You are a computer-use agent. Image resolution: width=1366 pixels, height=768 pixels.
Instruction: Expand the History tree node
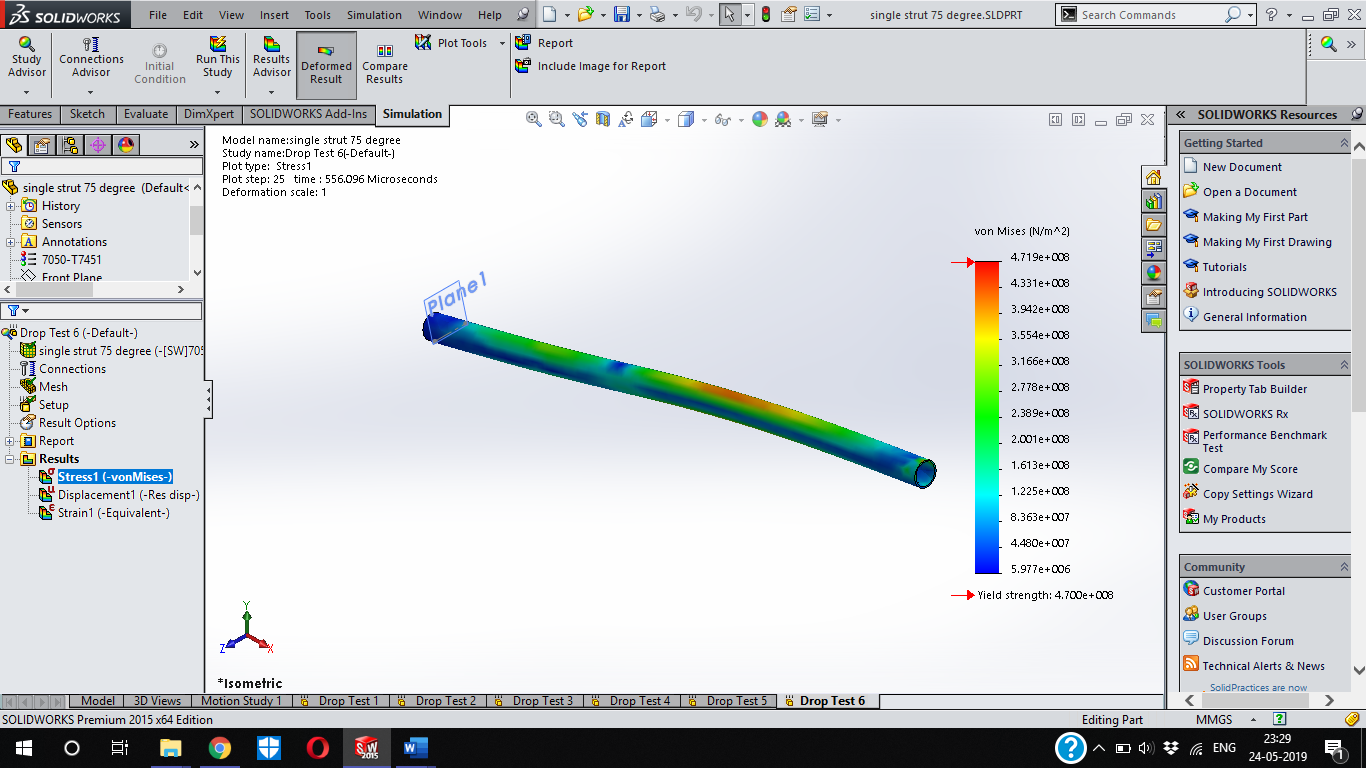pyautogui.click(x=11, y=206)
